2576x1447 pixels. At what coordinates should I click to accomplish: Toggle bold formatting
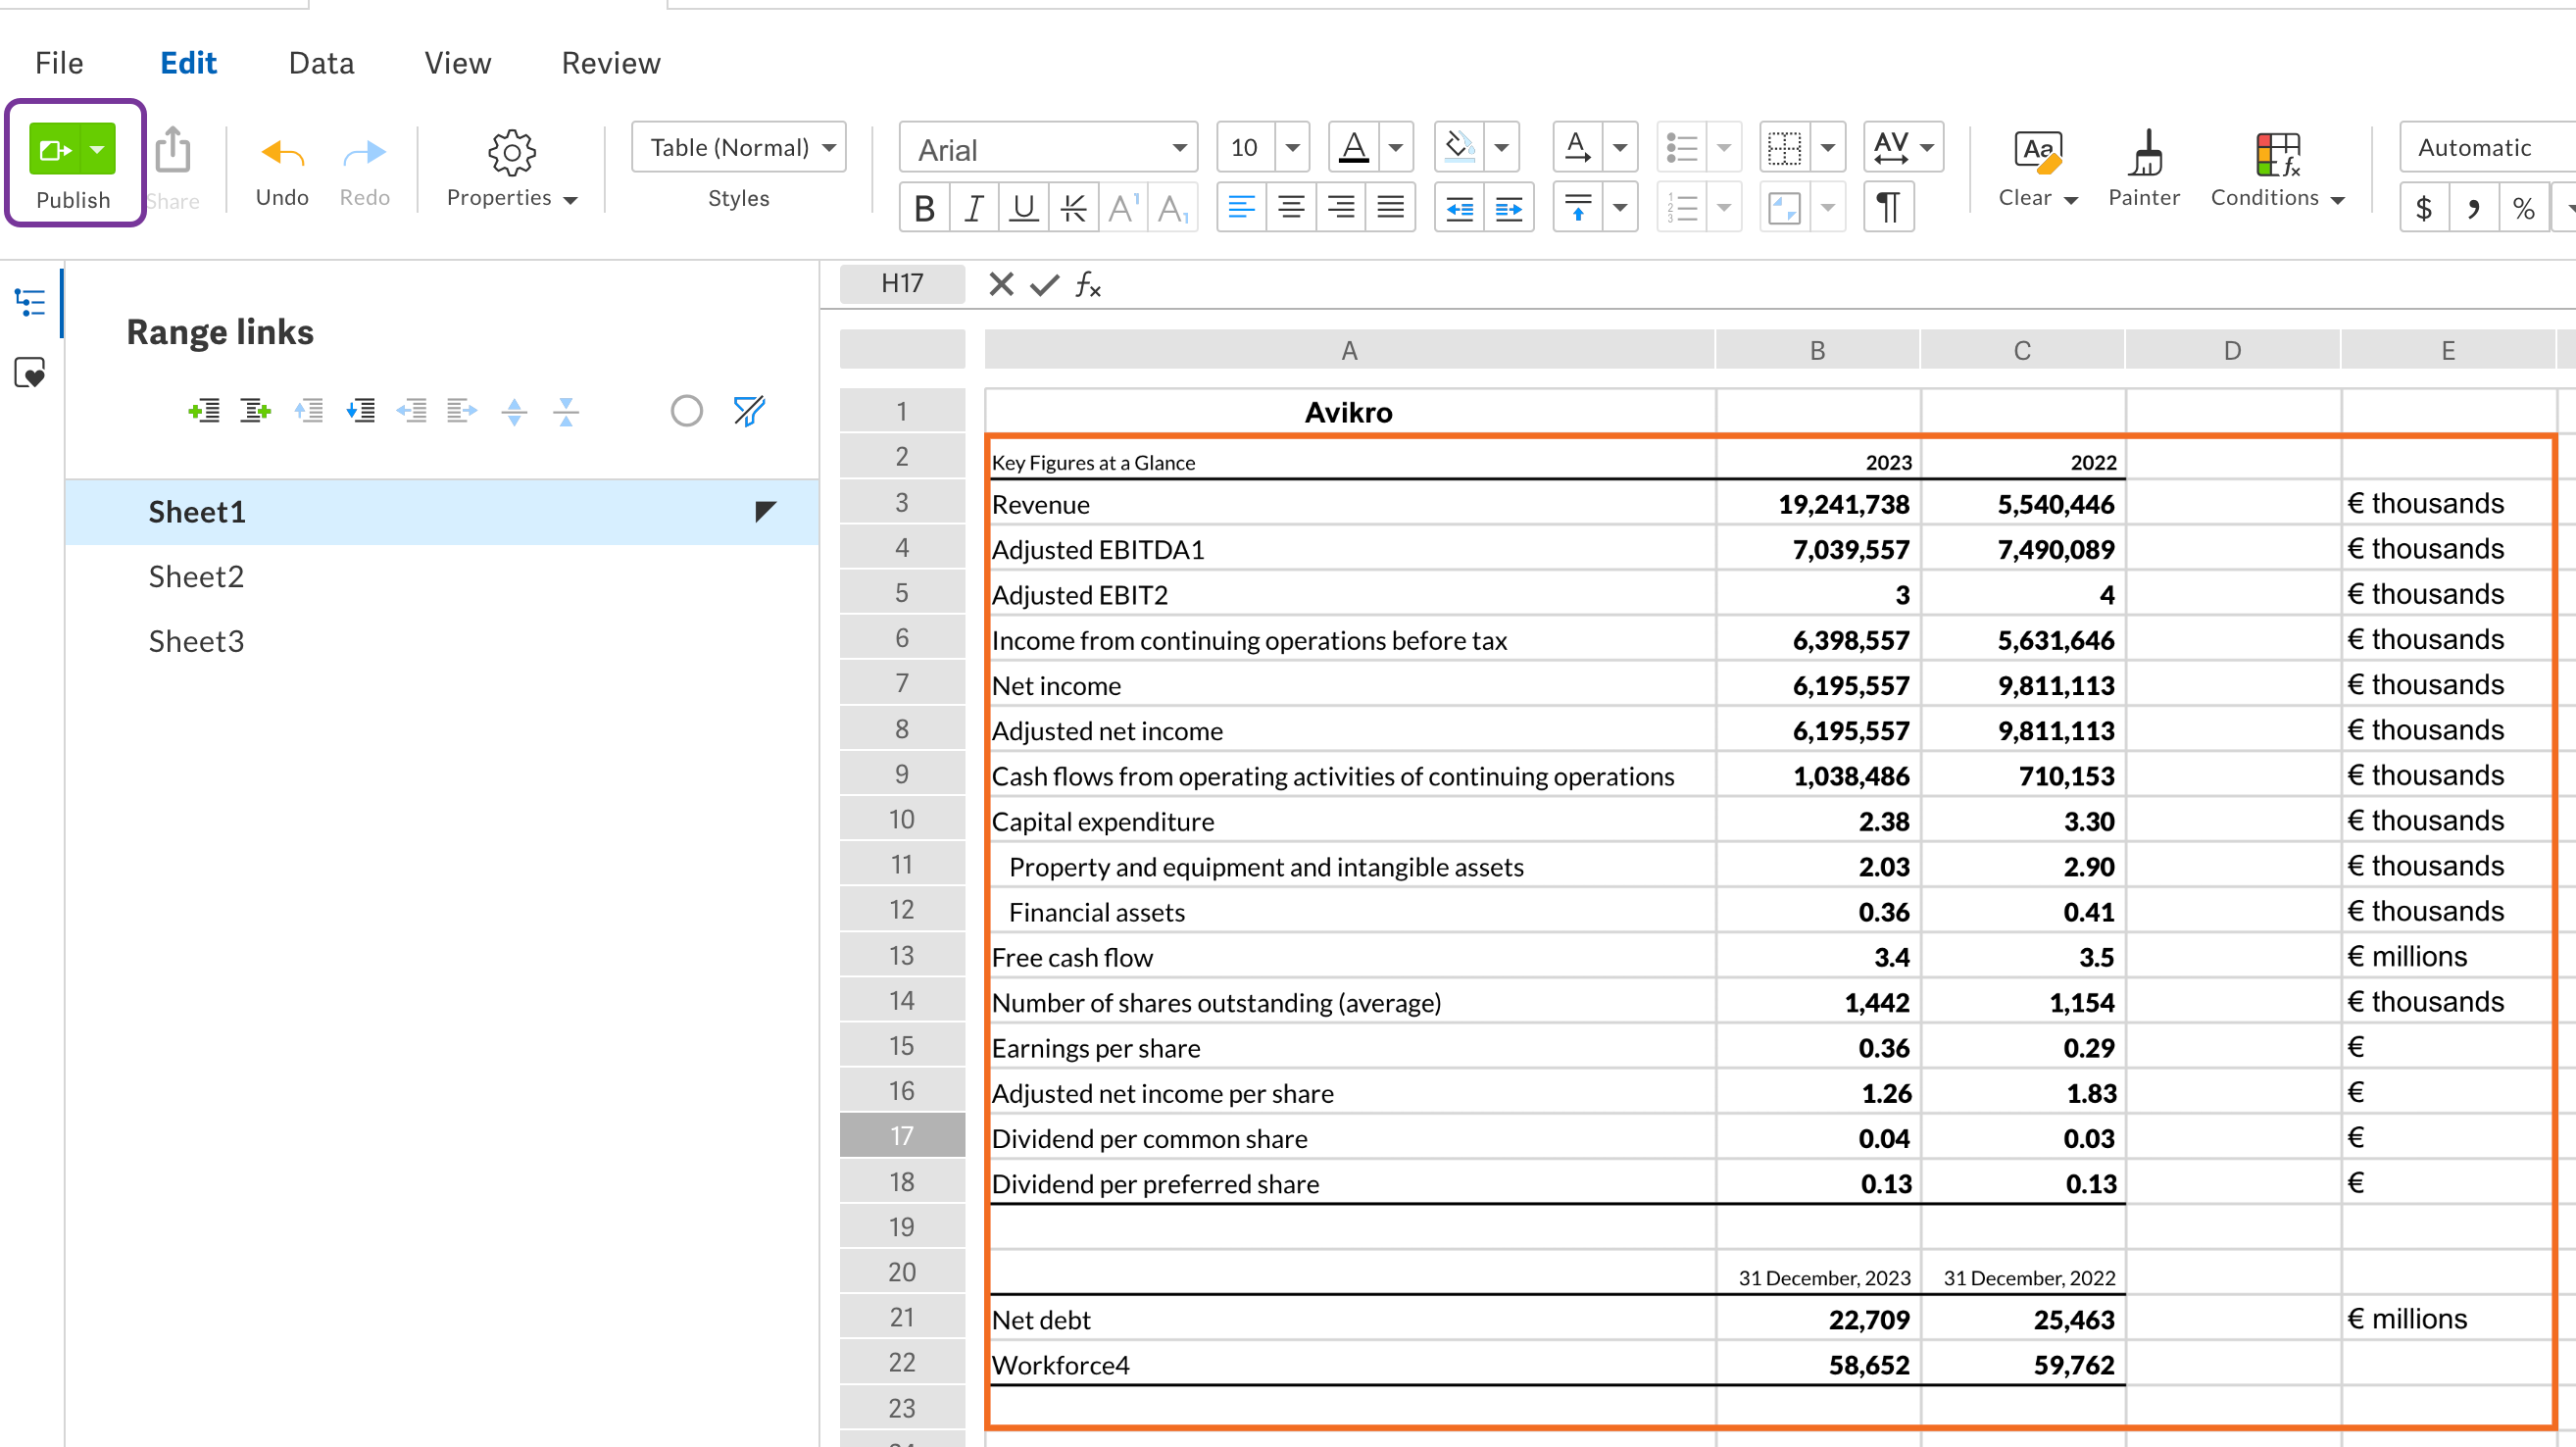pos(924,208)
